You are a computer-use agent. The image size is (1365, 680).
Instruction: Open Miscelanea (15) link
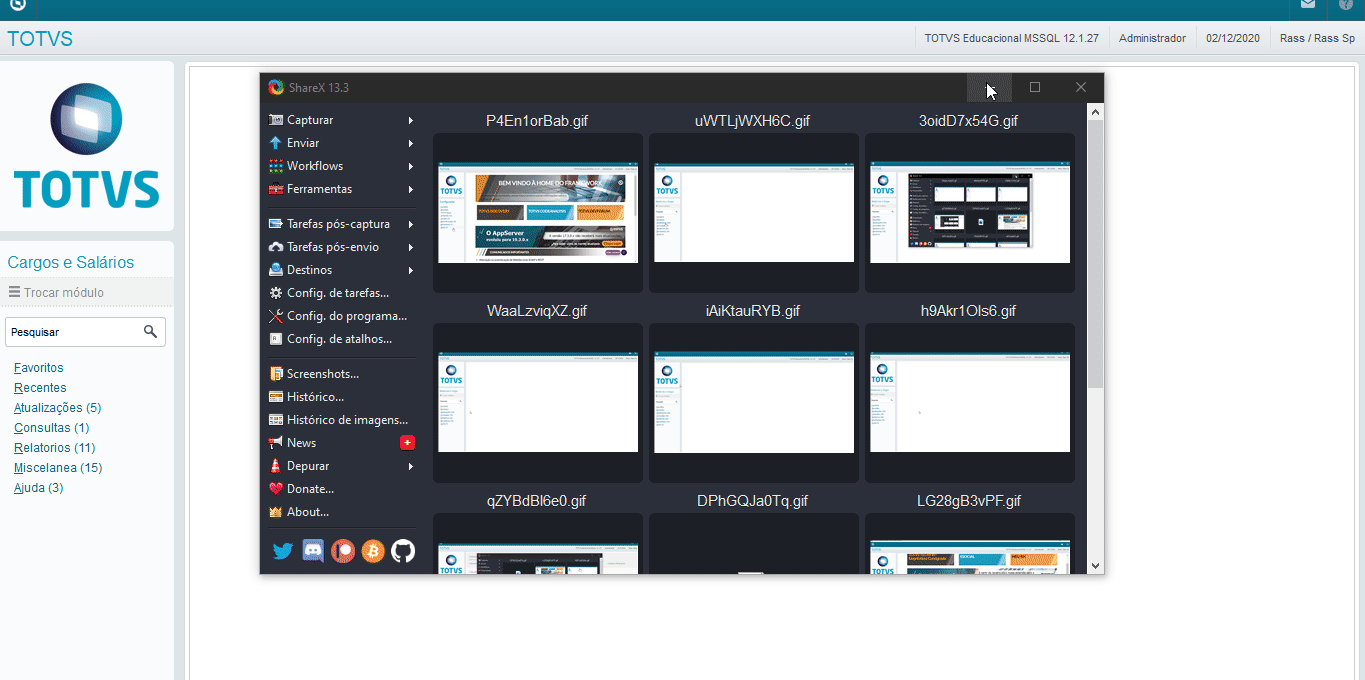click(58, 468)
